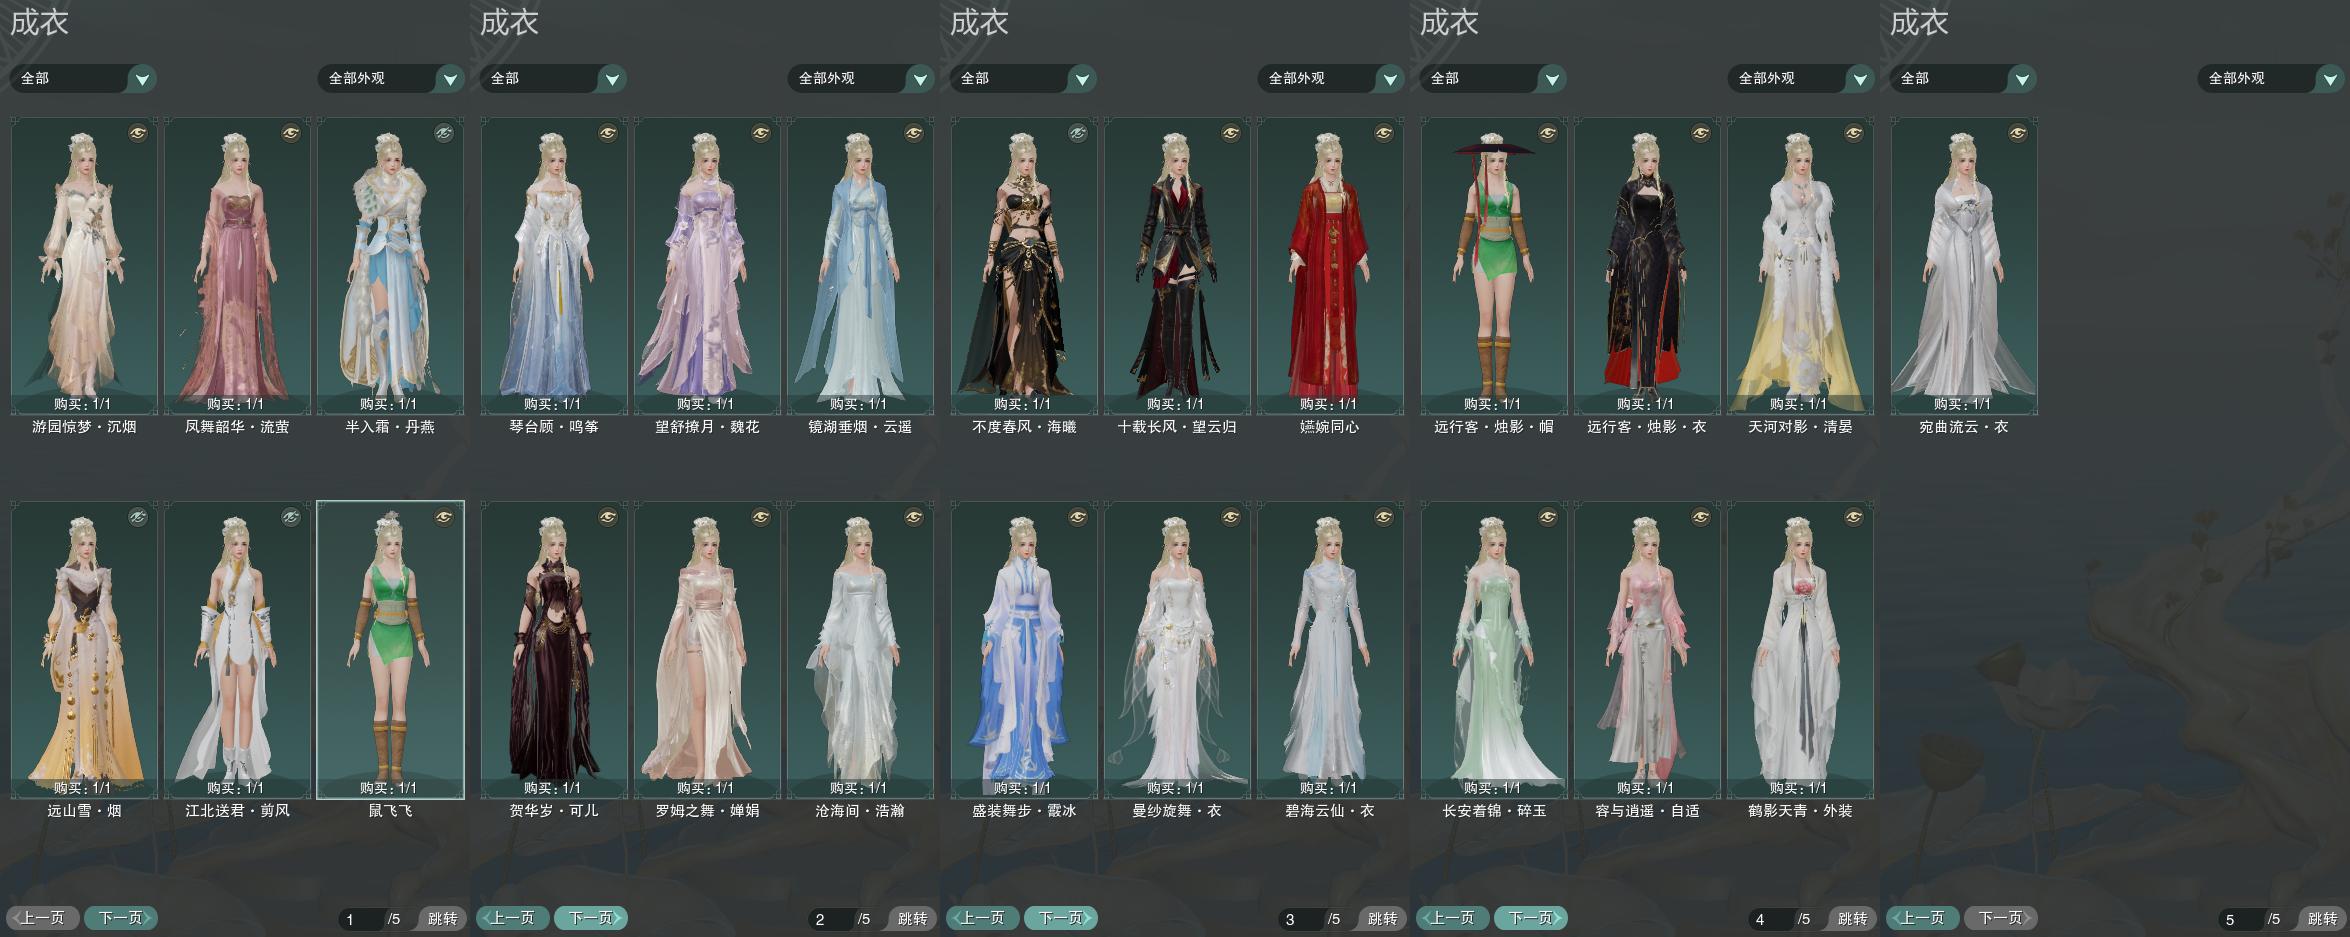Open 全部 dropdown in fourth 成衣 panel
This screenshot has height=937, width=2350.
[x=1493, y=78]
